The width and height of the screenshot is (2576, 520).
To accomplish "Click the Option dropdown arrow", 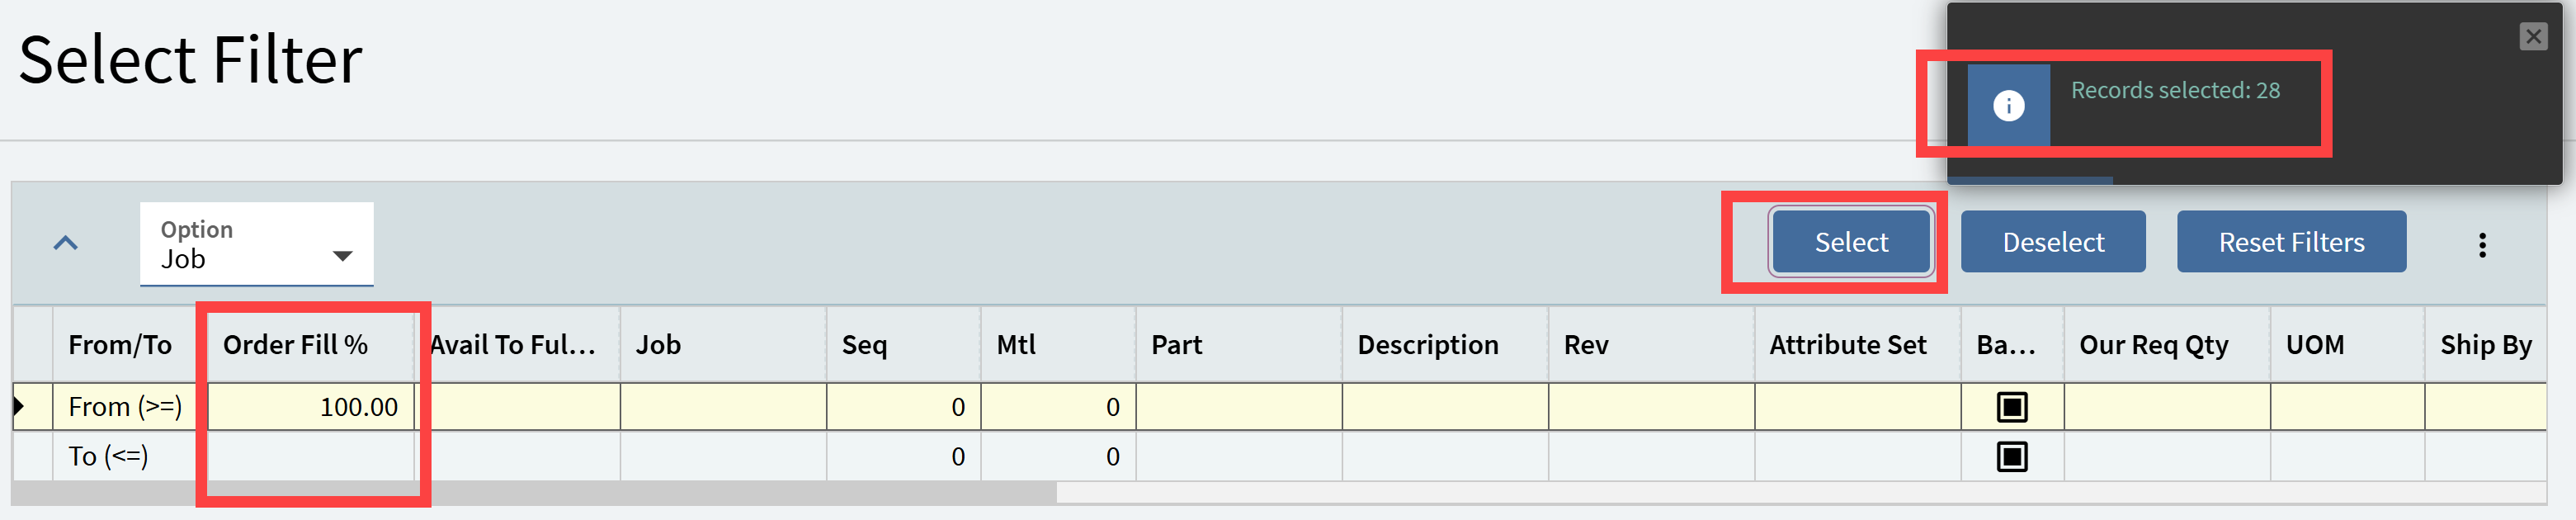I will pos(343,257).
